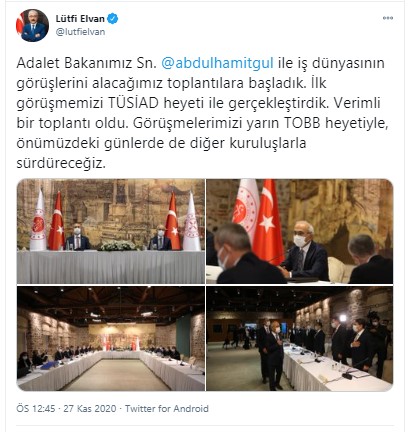409x432 pixels.
Task: Click the tweet text starting with Adalet Bakanımız
Action: [203, 113]
